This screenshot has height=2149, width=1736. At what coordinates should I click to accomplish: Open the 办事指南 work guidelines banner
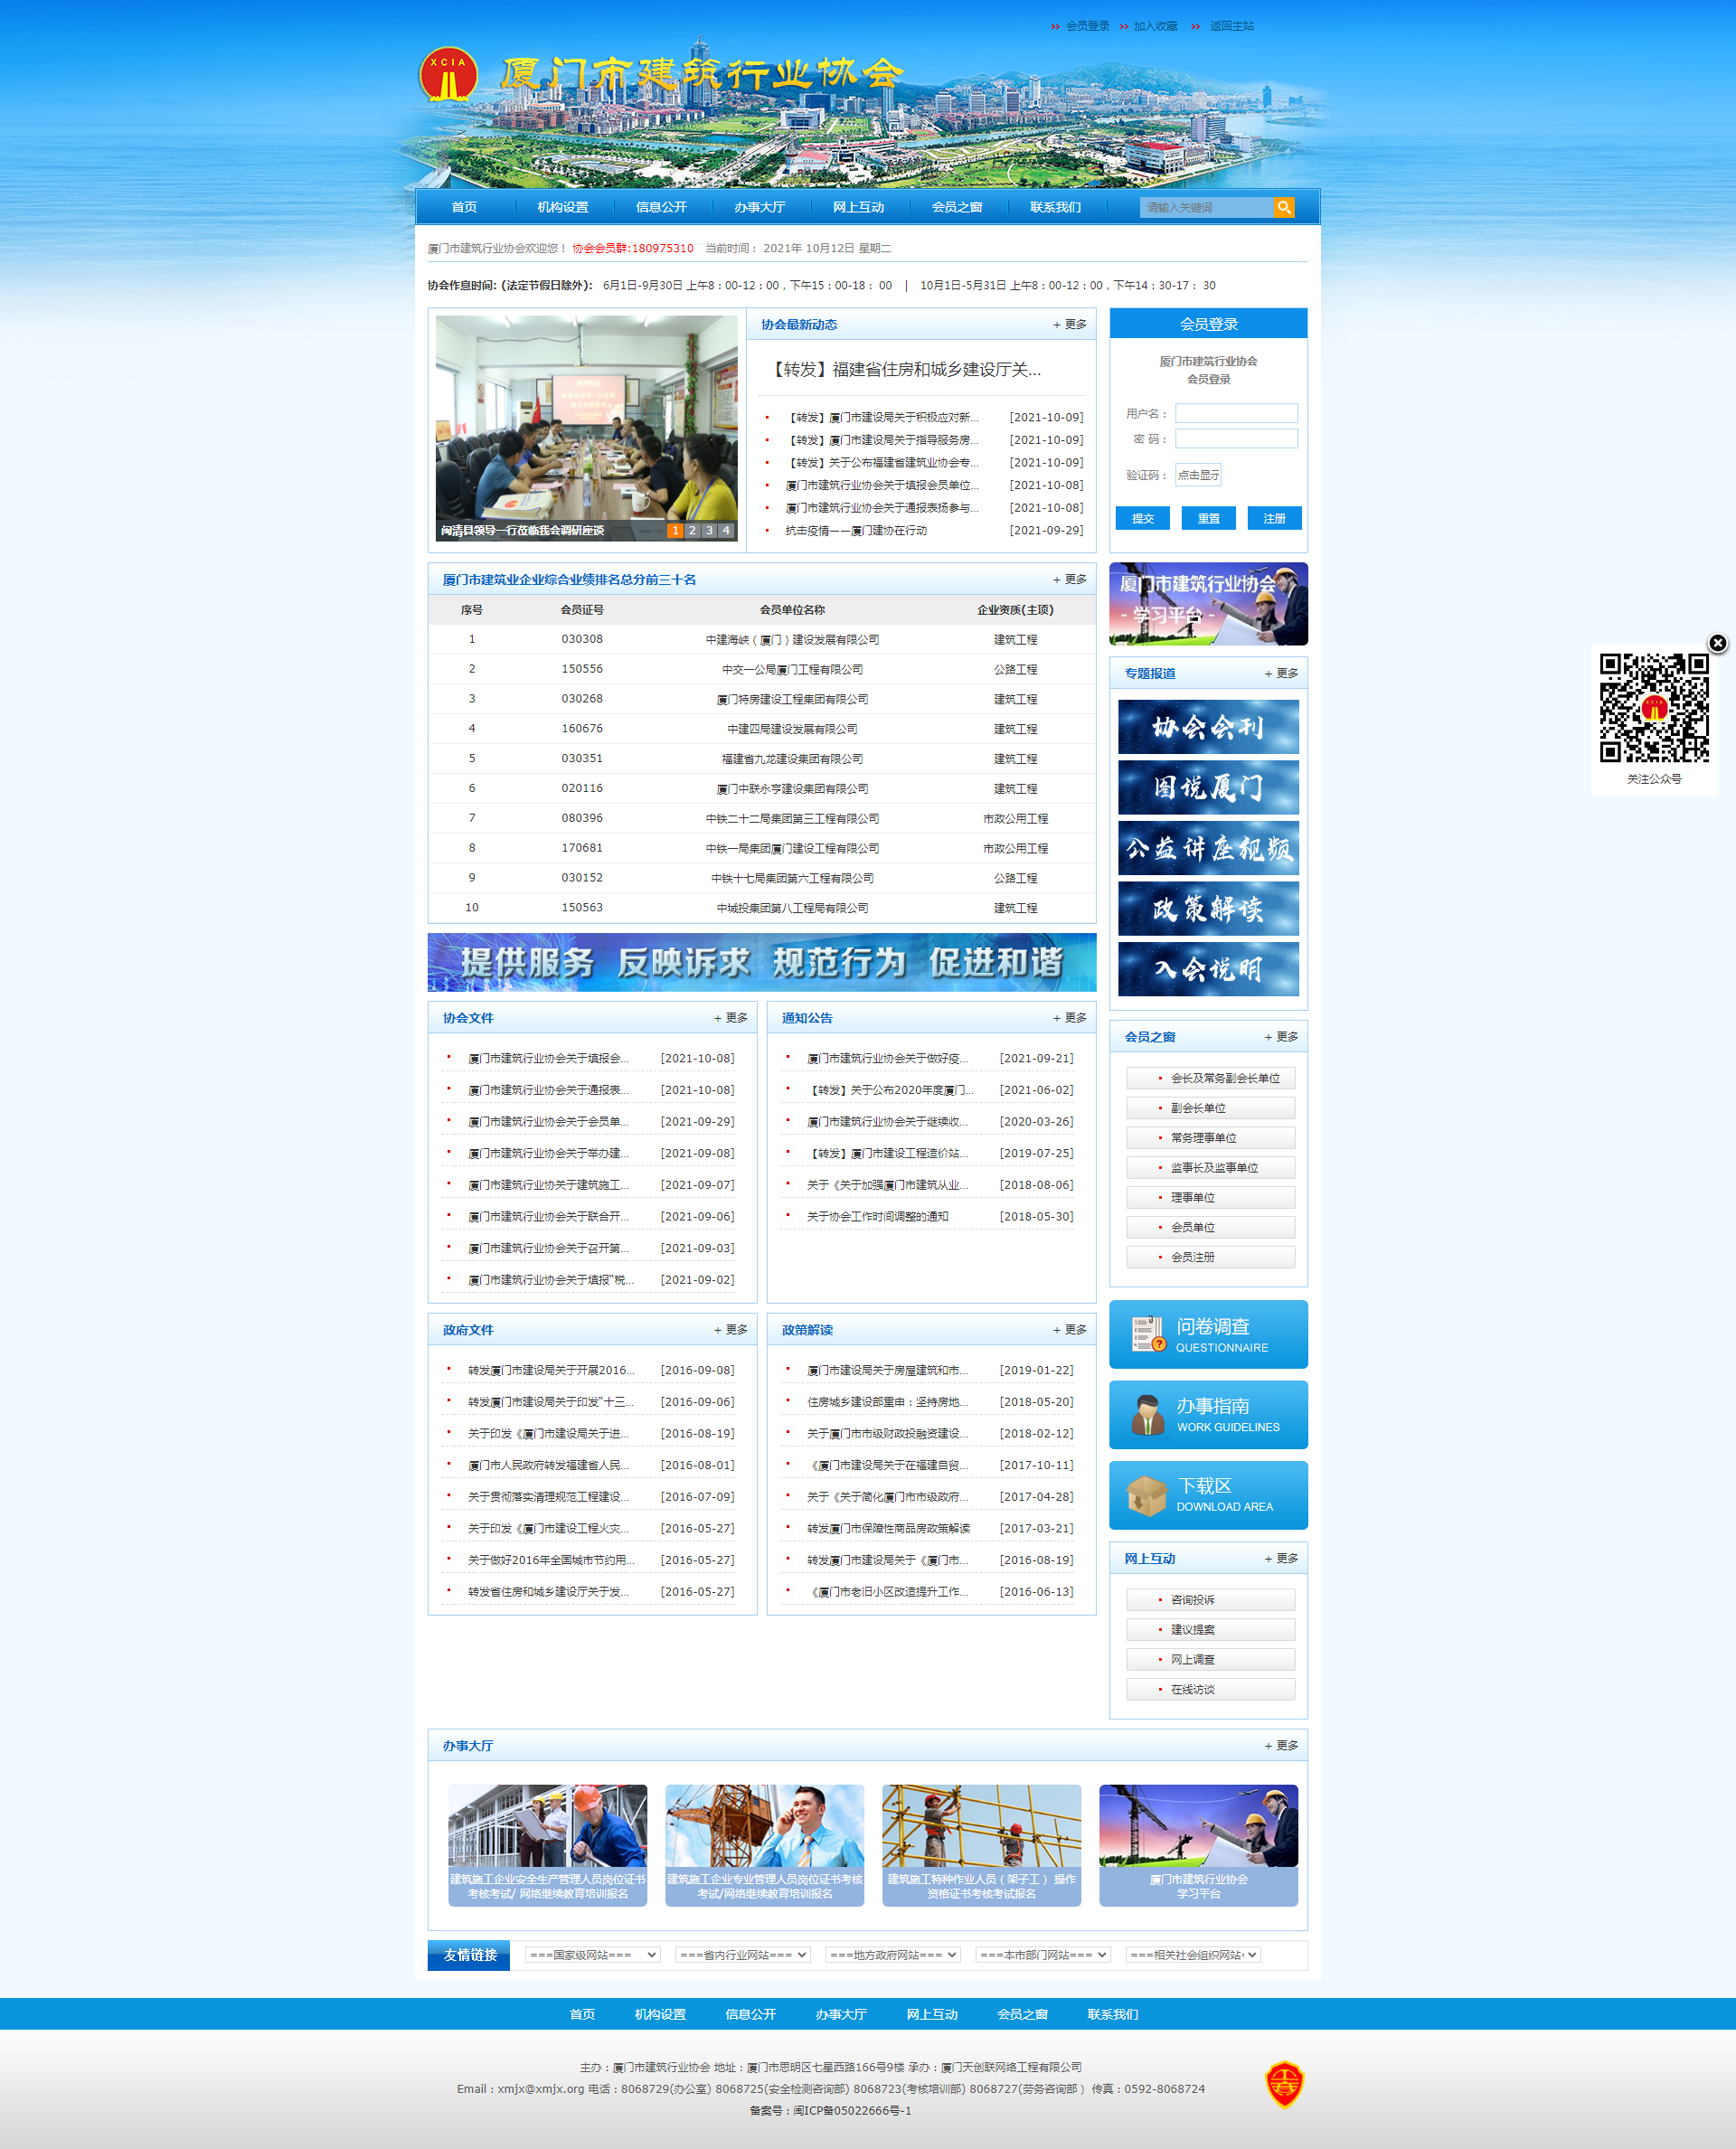coord(1208,1414)
